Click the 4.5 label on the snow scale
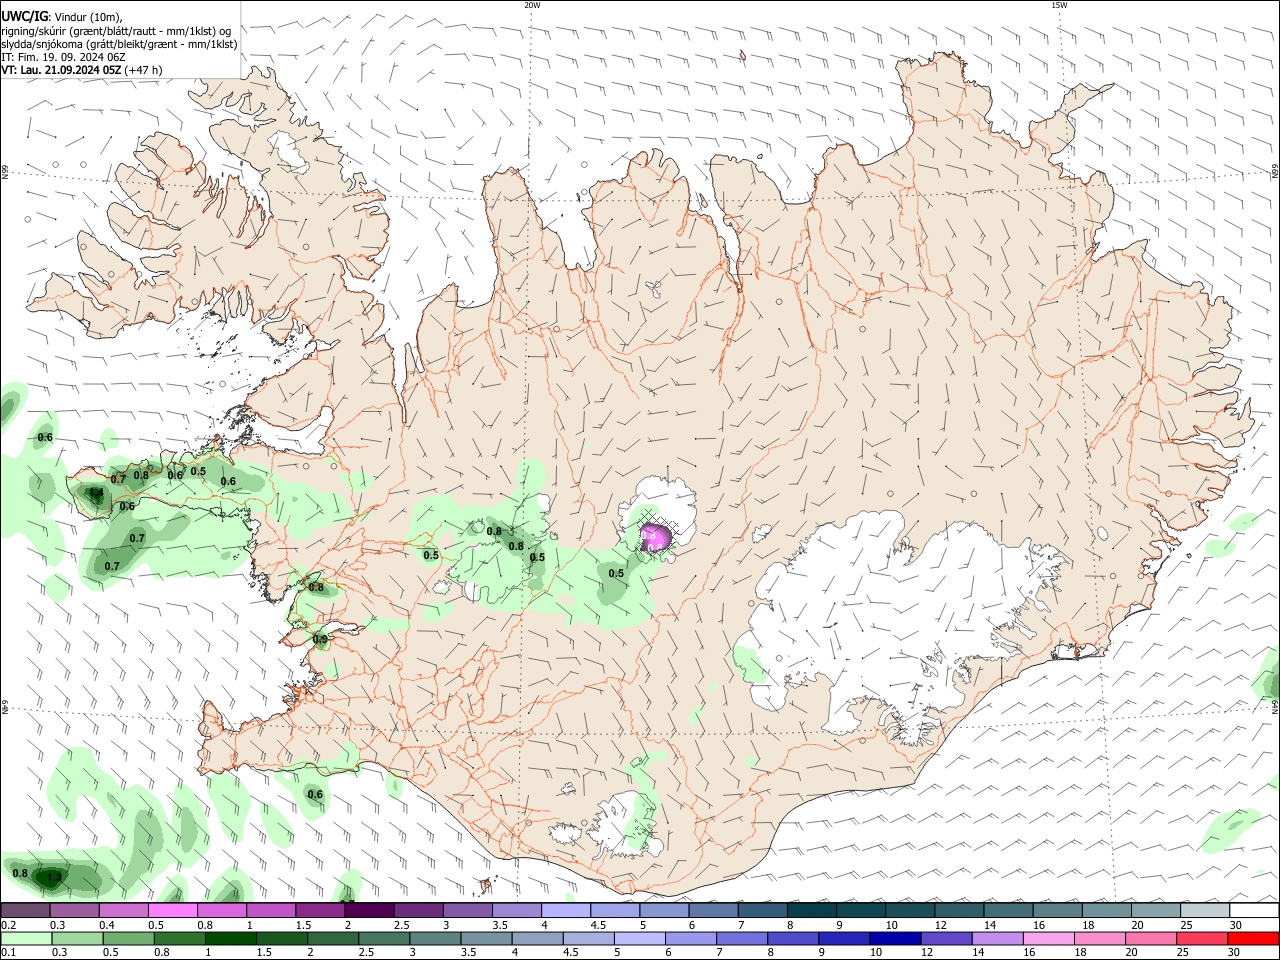1280x960 pixels. tap(597, 925)
